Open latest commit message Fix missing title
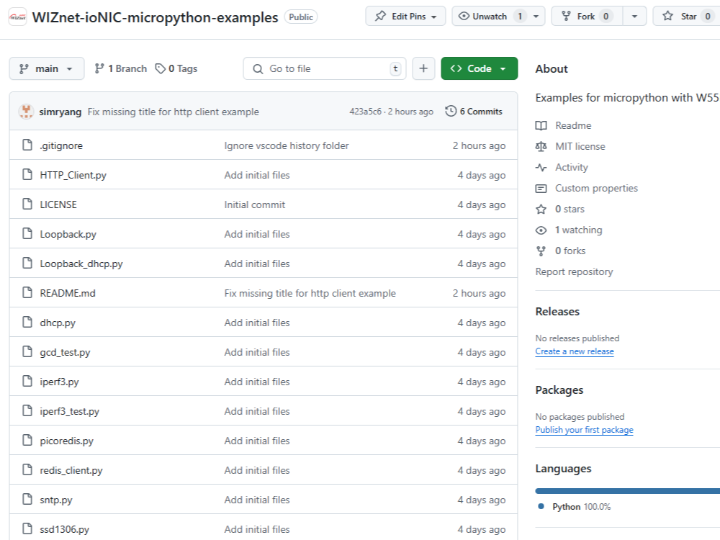The height and width of the screenshot is (540, 720). 173,112
